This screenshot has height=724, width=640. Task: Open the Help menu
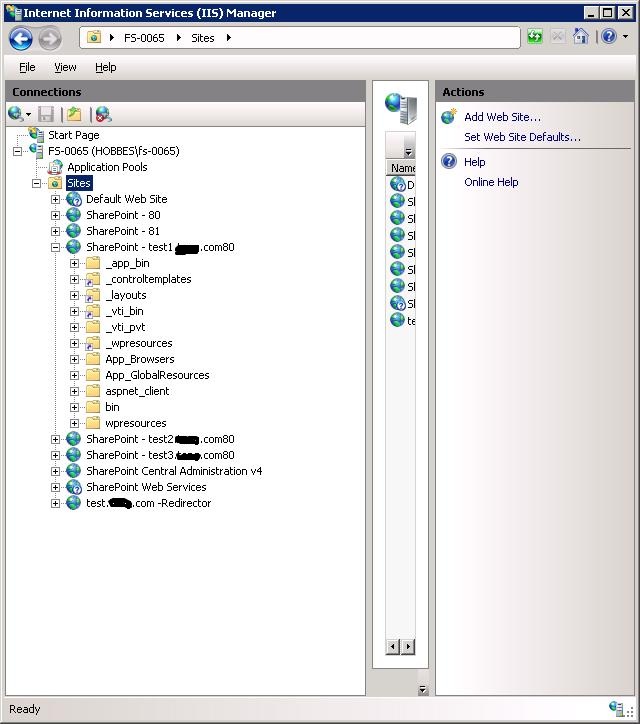(106, 67)
